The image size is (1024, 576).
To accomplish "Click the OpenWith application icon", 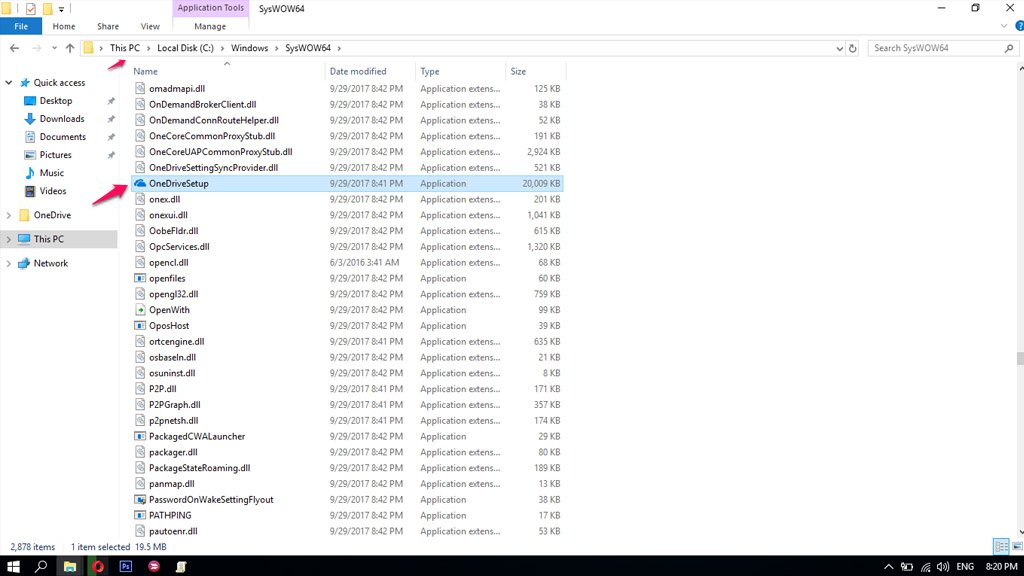I will (140, 310).
